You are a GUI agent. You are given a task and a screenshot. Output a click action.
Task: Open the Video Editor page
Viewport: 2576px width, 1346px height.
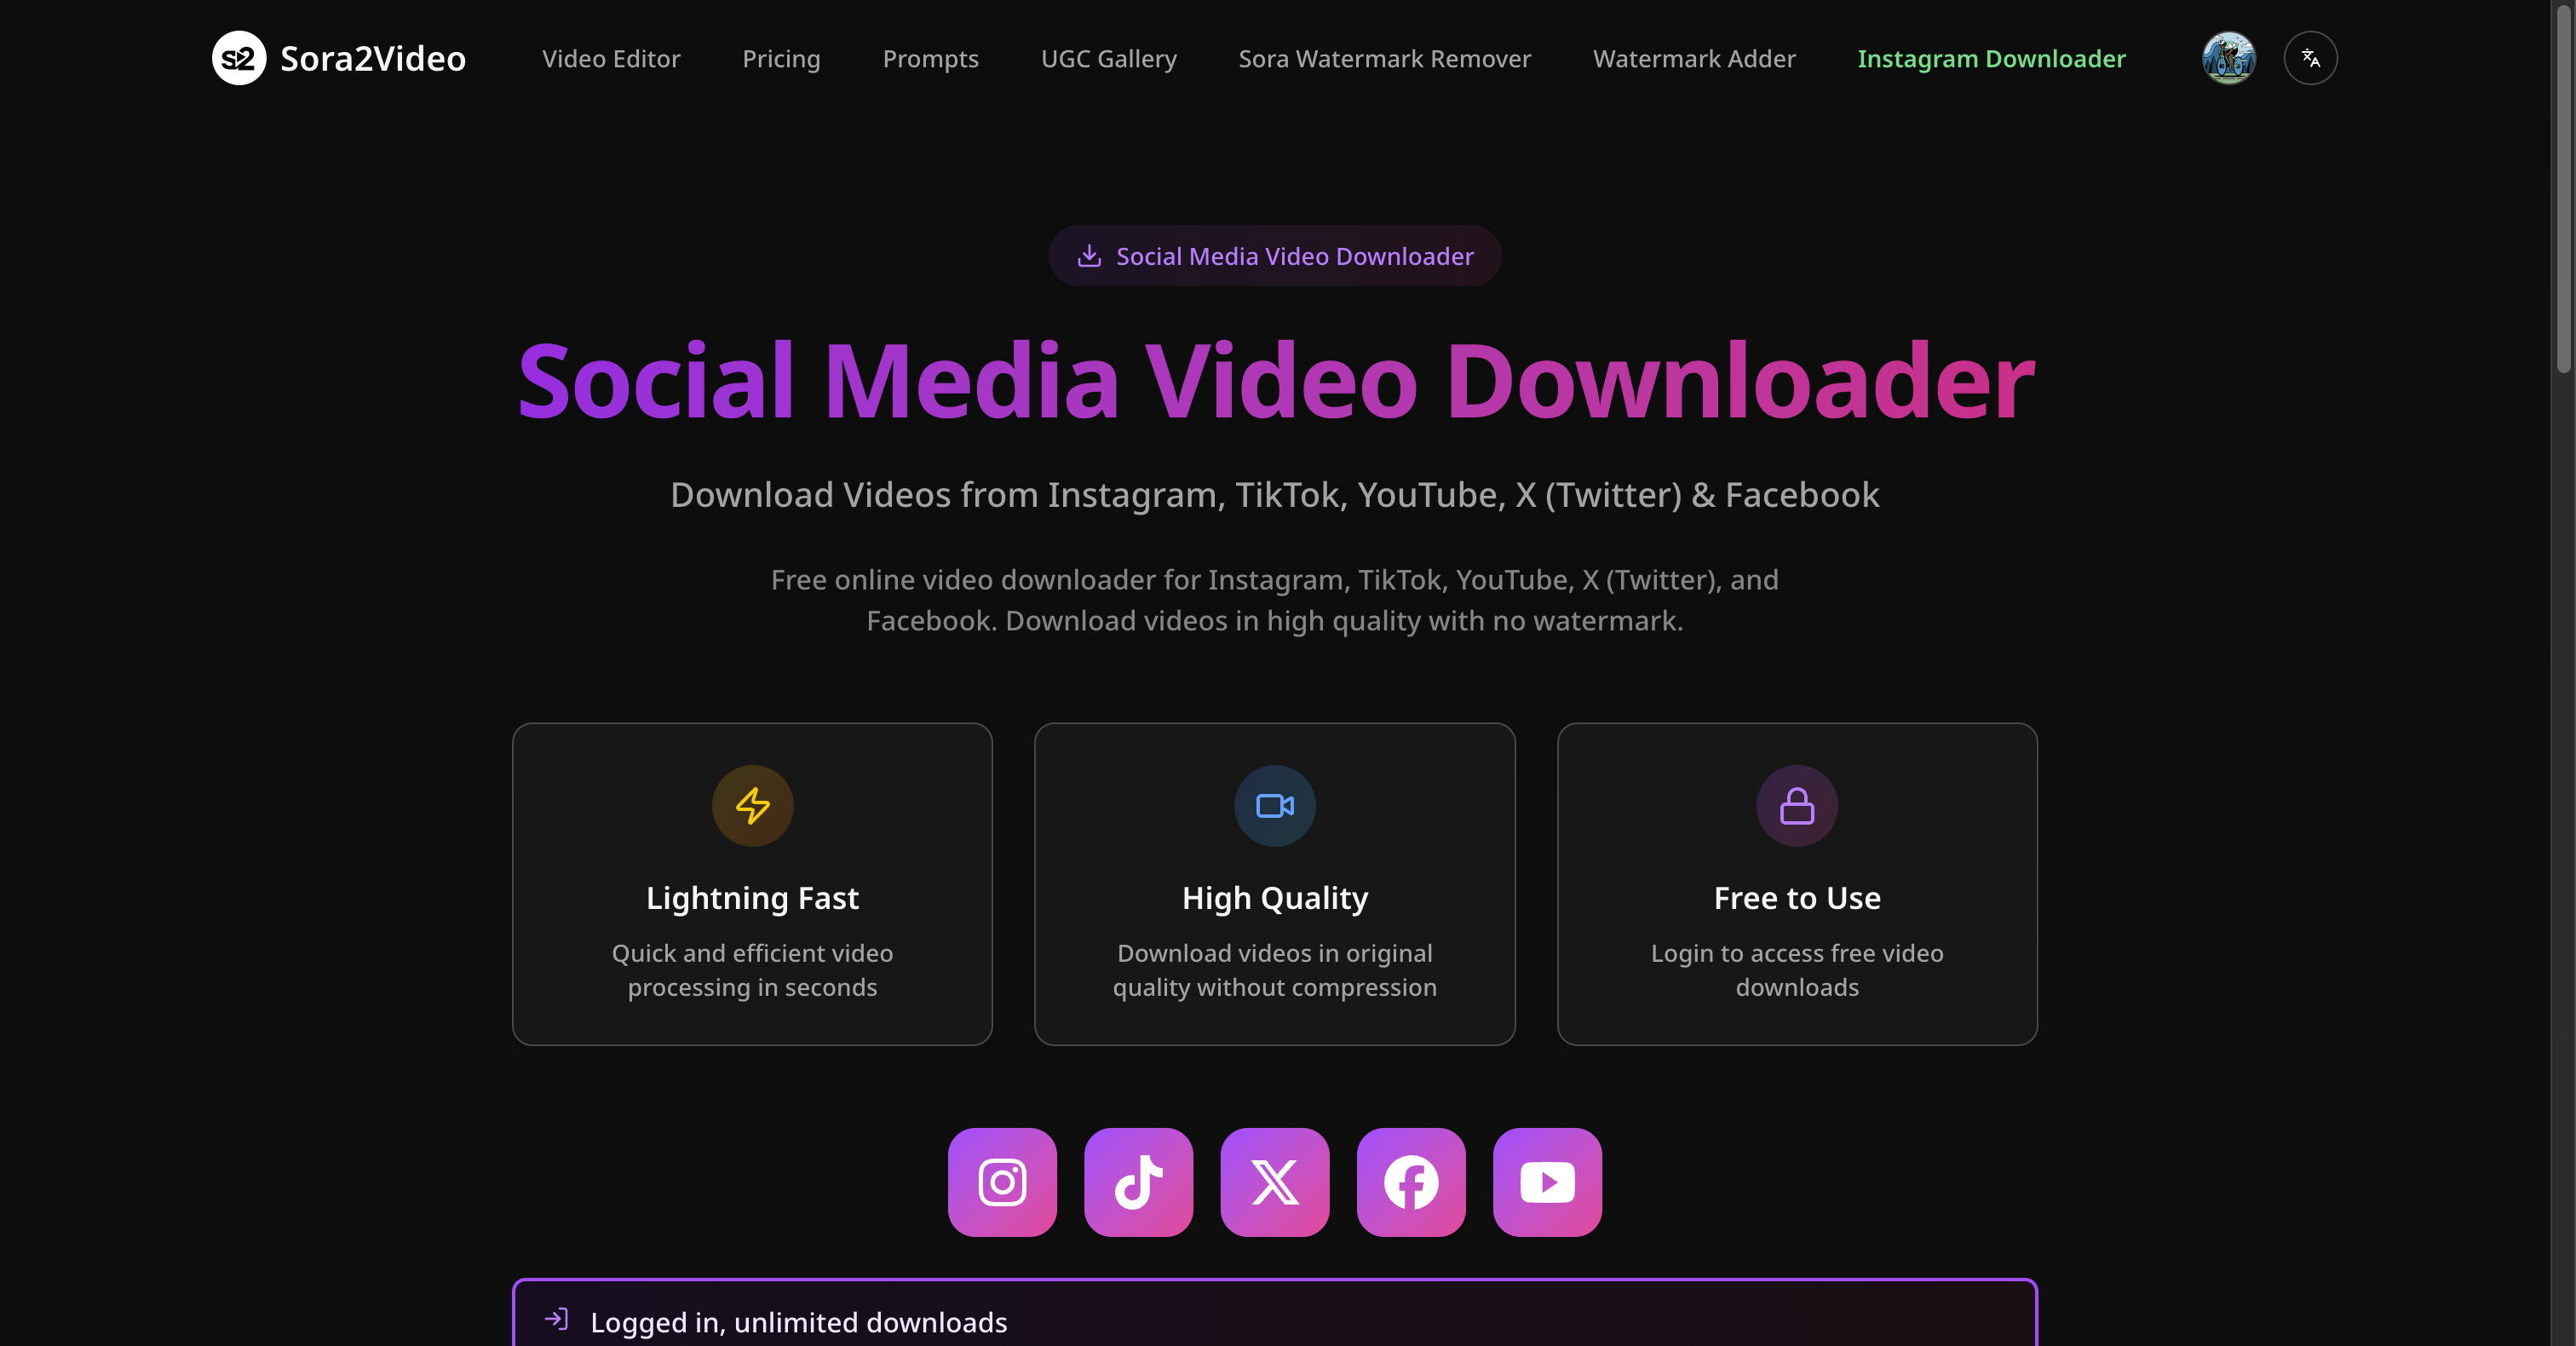[x=611, y=59]
